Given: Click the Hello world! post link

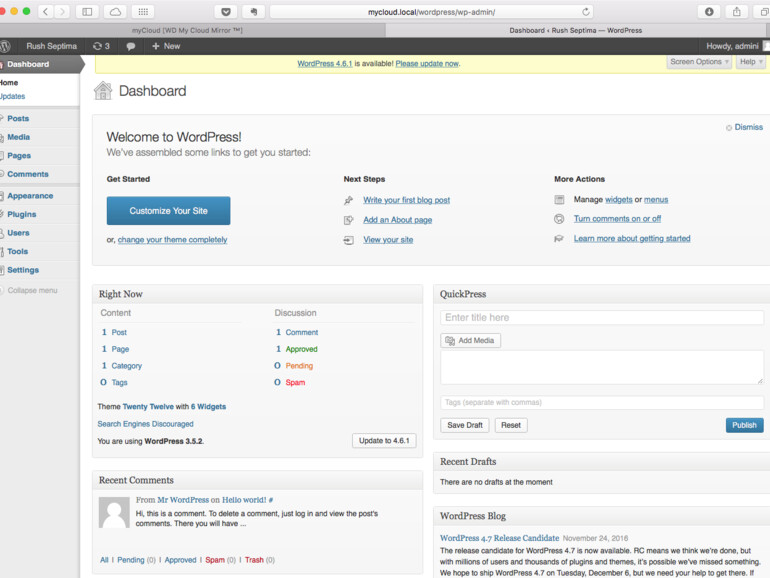Looking at the screenshot, I should pos(244,500).
